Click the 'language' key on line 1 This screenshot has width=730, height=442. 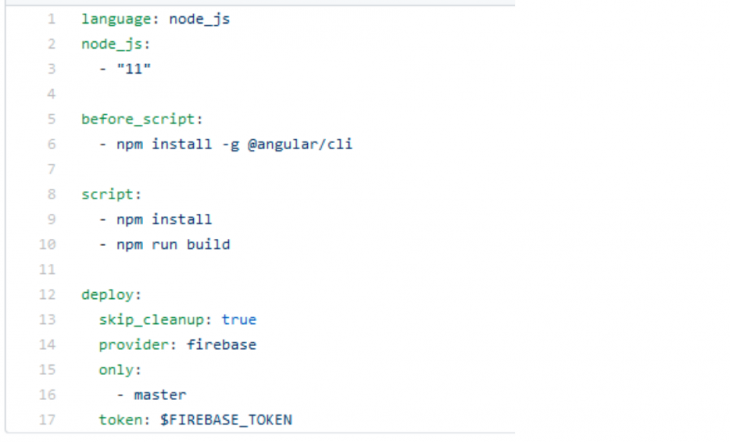pyautogui.click(x=116, y=19)
